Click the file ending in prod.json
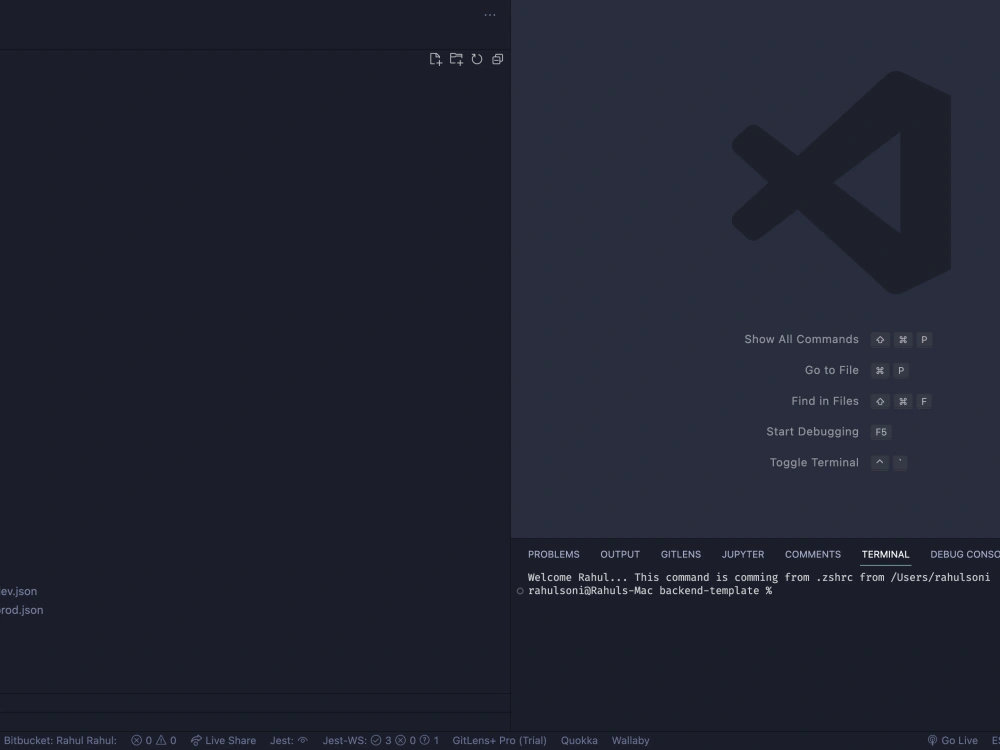The width and height of the screenshot is (1000, 750). (22, 610)
